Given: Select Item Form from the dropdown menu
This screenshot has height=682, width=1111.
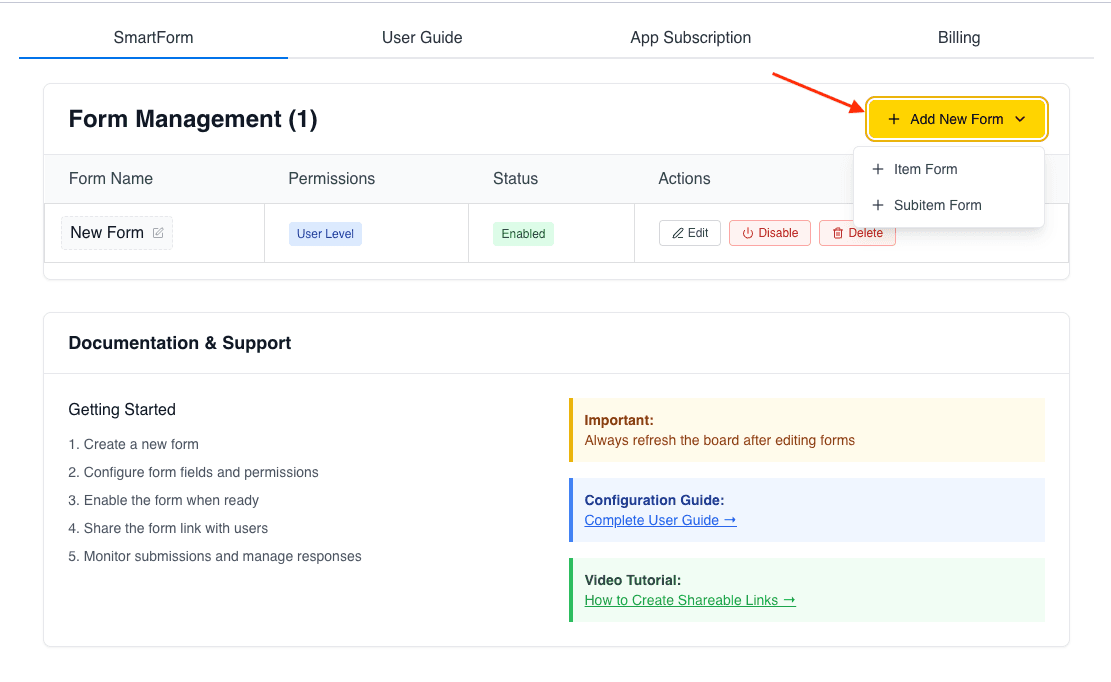Looking at the screenshot, I should [925, 169].
